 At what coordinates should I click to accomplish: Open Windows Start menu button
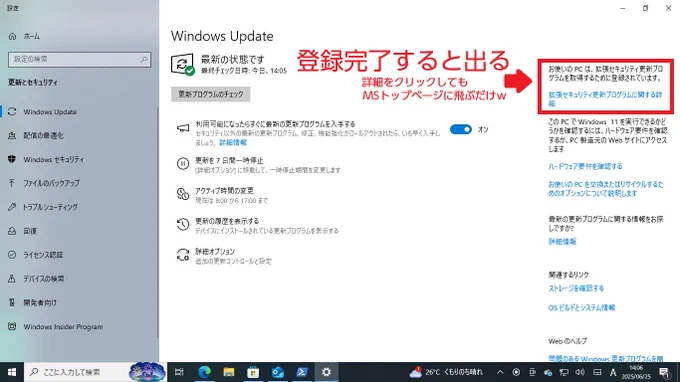pyautogui.click(x=12, y=372)
